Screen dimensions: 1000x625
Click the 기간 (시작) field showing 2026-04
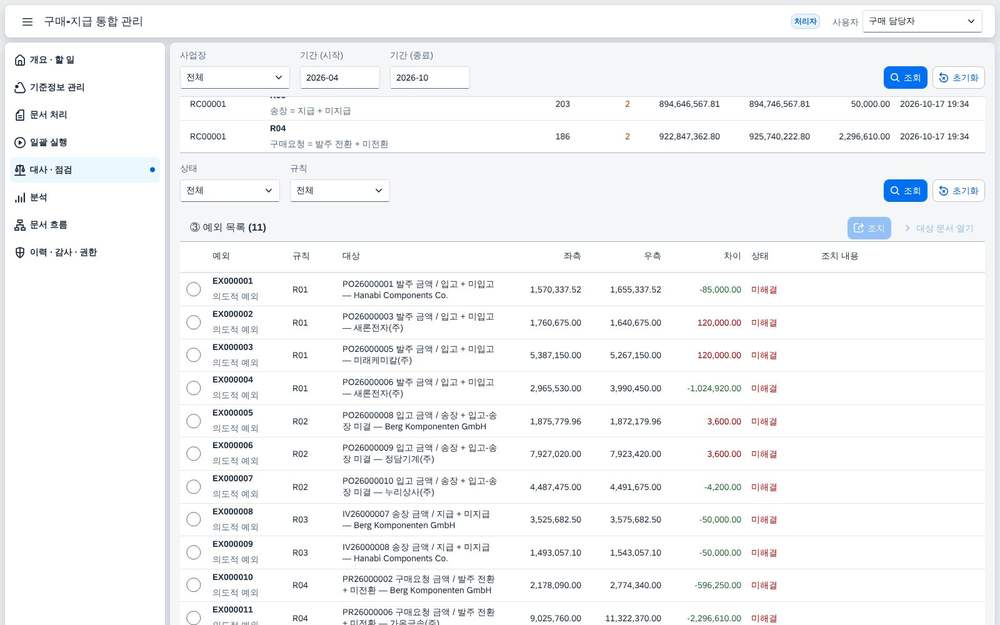point(339,78)
